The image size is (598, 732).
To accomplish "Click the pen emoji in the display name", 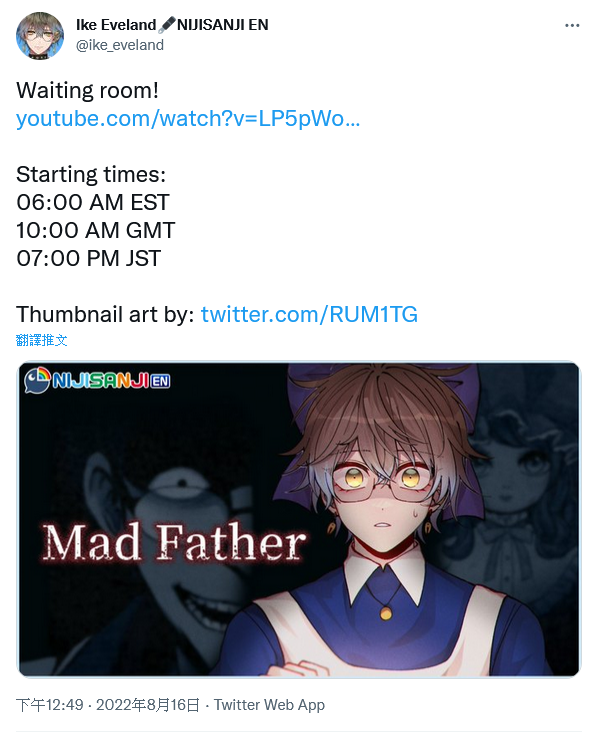I will click(167, 25).
